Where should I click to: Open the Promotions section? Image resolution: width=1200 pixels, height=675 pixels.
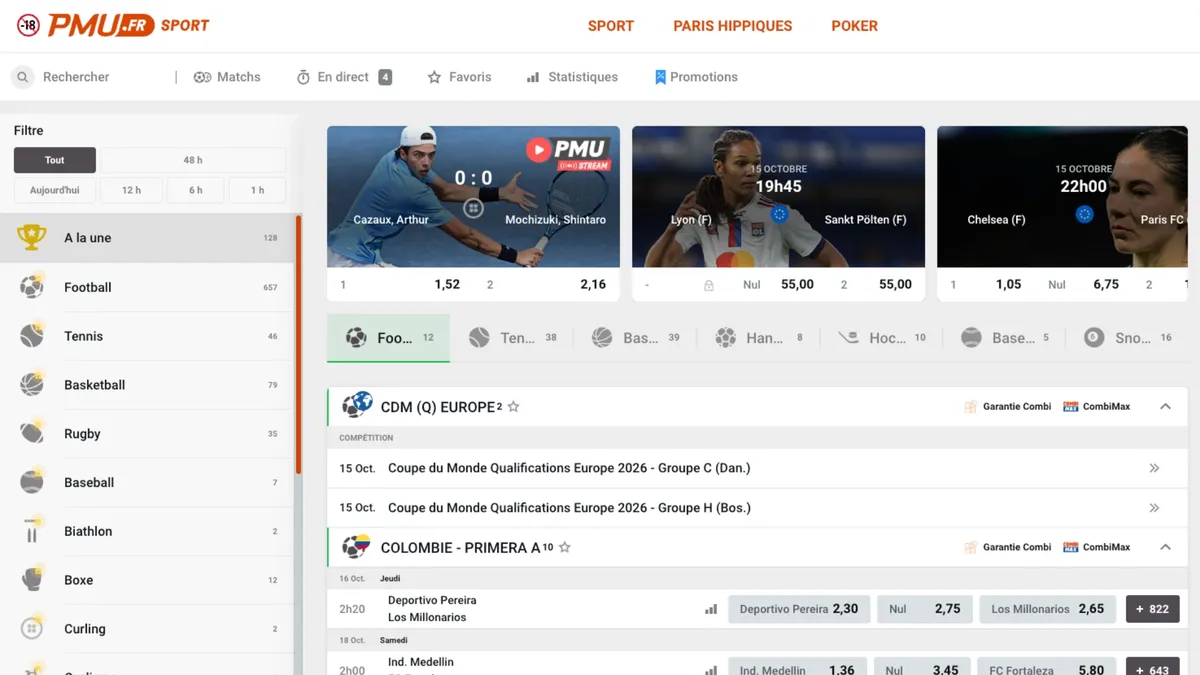coord(696,77)
